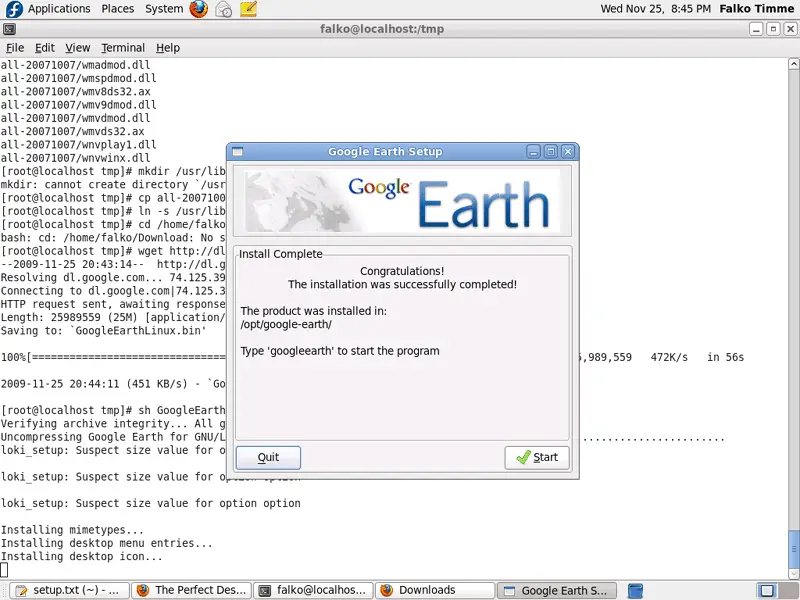Minimize the falko@localhost terminal window
800x600 pixels.
tap(756, 29)
